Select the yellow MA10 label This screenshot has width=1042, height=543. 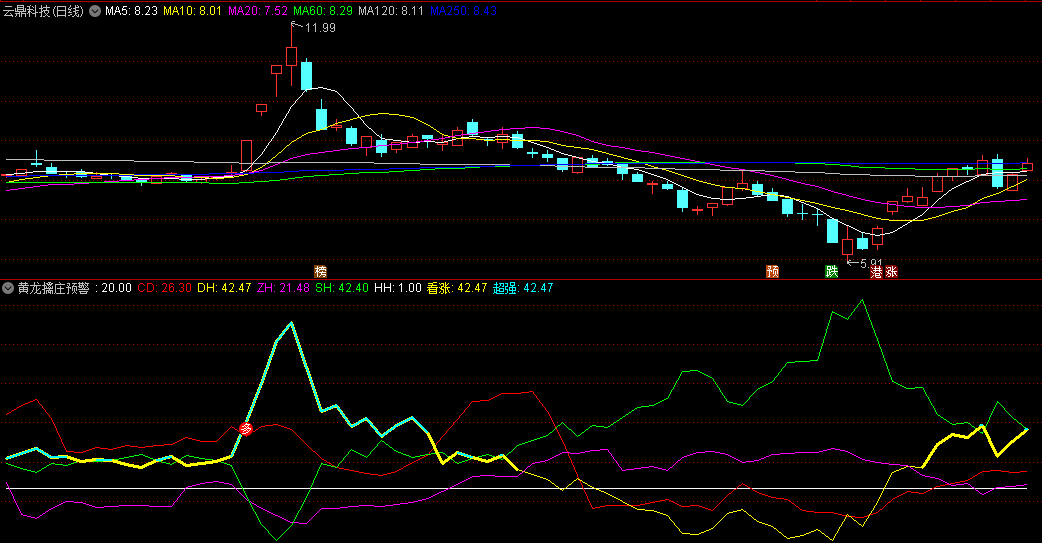(x=192, y=11)
